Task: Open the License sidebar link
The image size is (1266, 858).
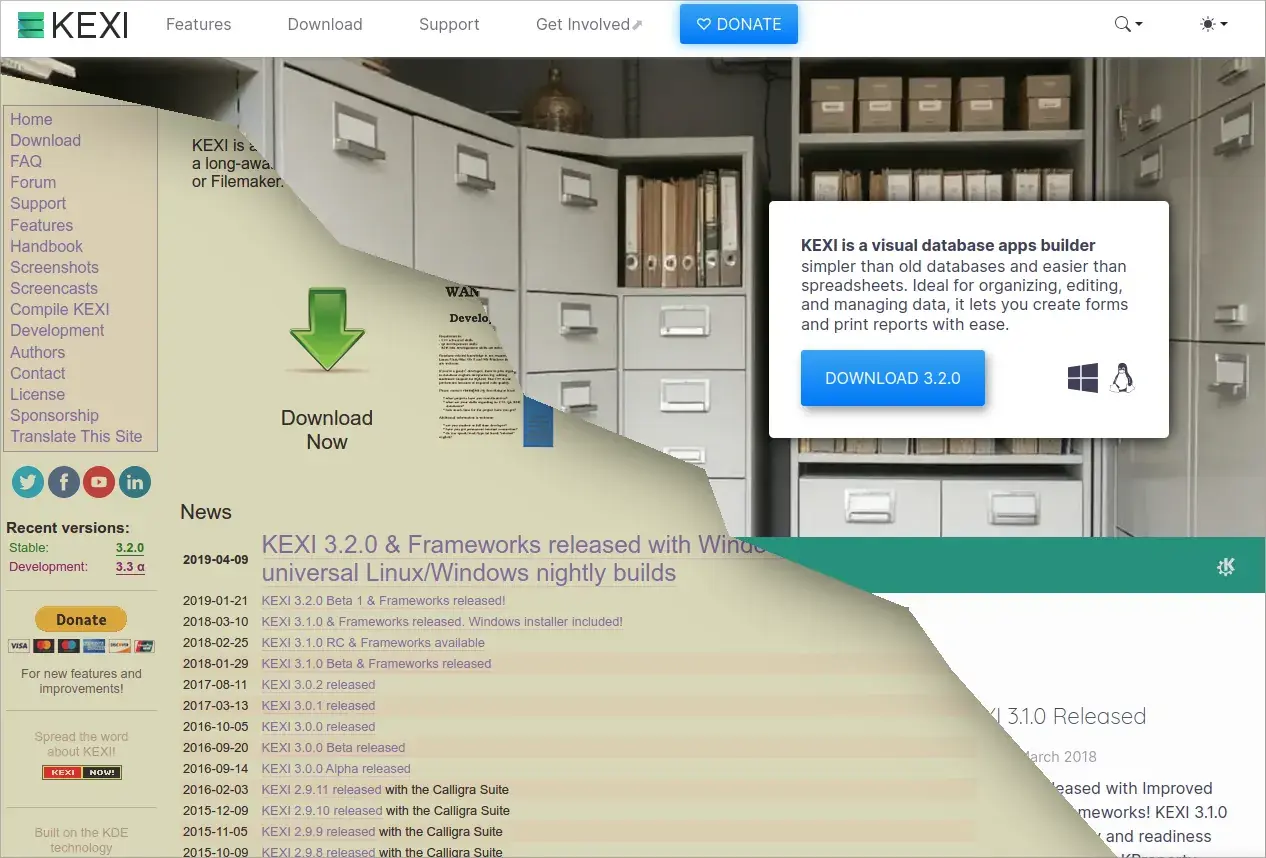Action: point(37,394)
